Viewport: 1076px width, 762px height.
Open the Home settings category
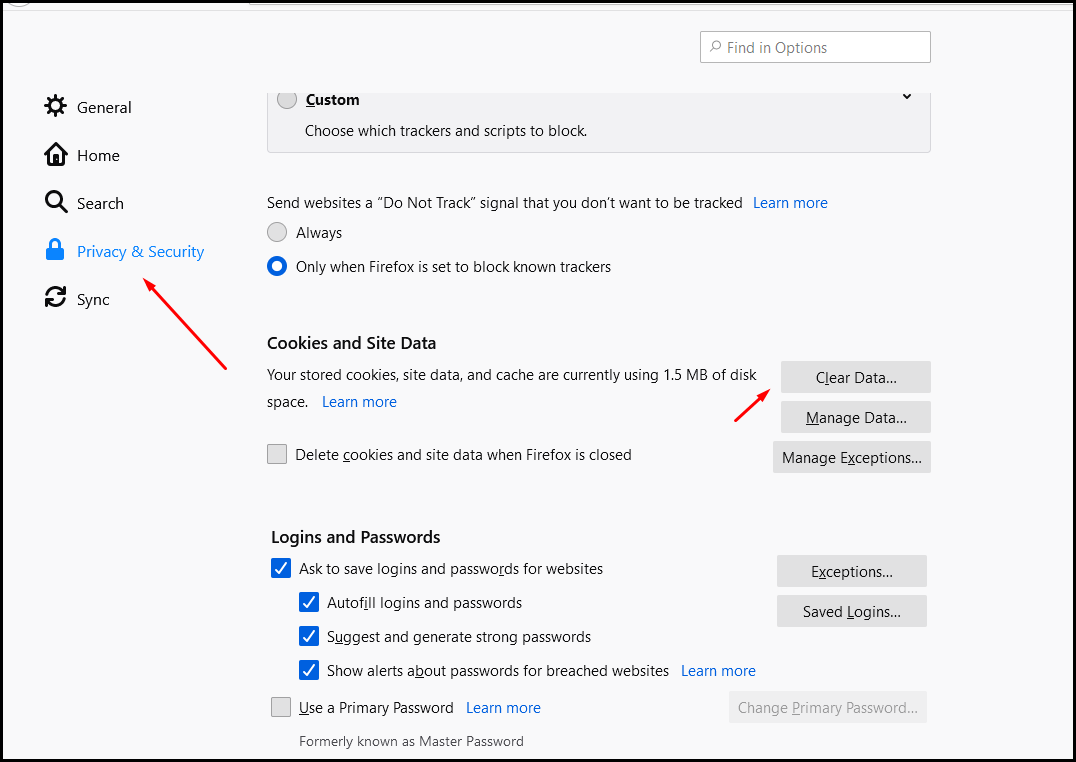click(x=98, y=156)
